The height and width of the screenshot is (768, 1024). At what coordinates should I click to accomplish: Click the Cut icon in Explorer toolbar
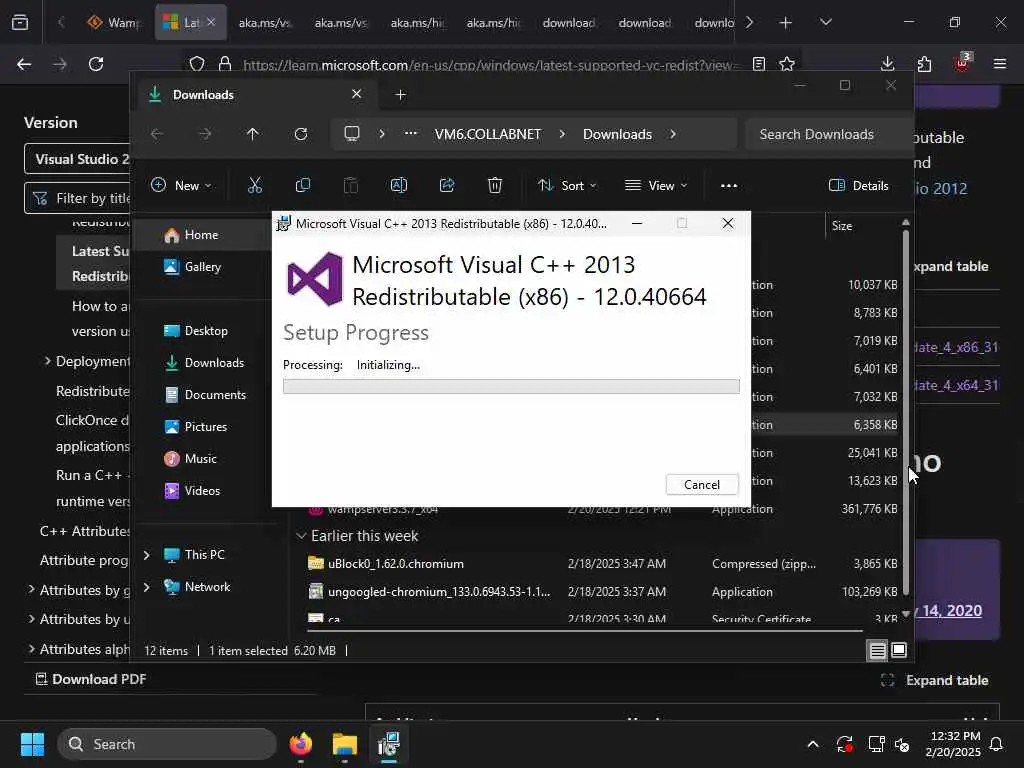tap(255, 185)
